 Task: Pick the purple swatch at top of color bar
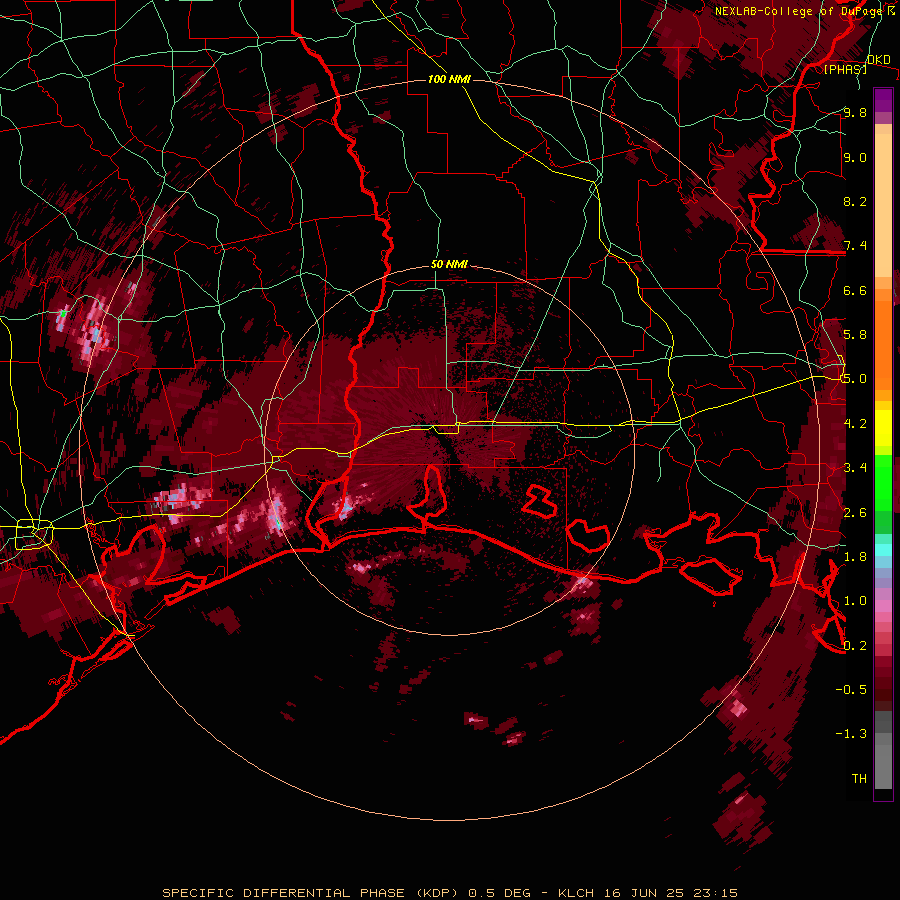883,100
